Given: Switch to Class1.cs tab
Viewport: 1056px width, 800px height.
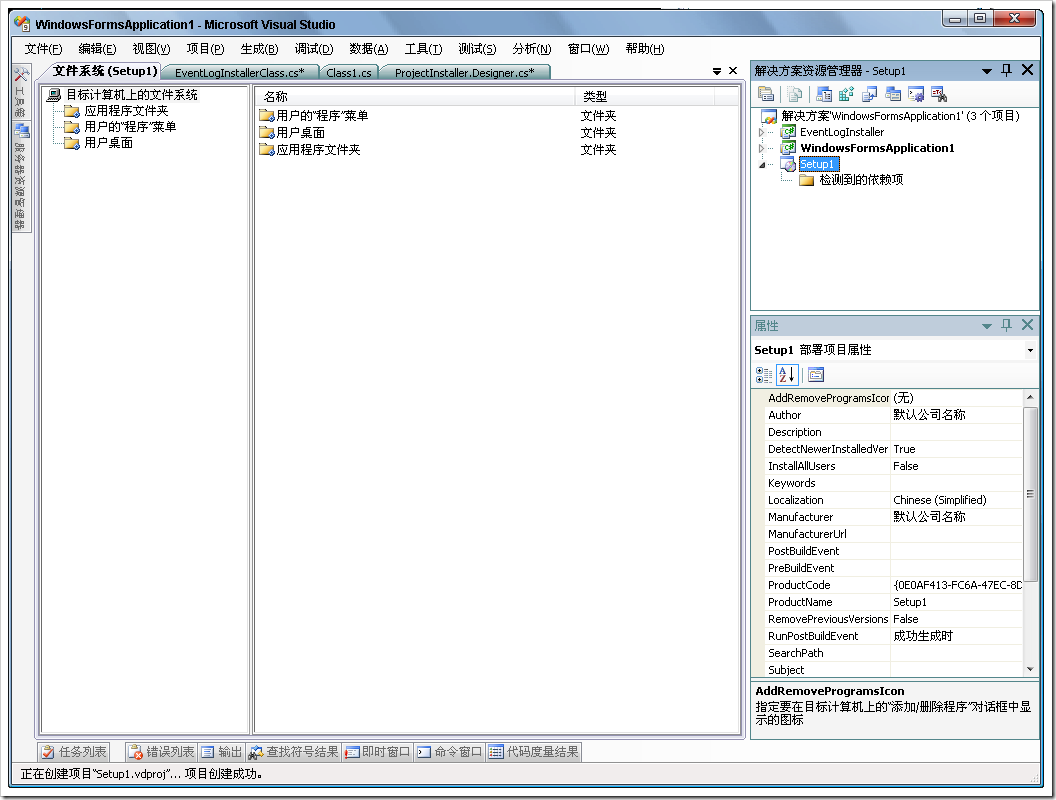Looking at the screenshot, I should click(x=349, y=72).
